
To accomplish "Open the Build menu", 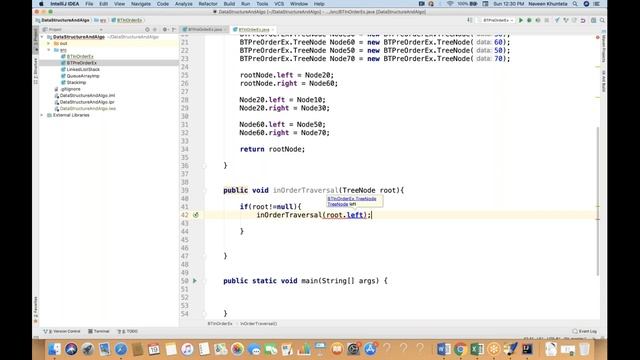I will coord(229,4).
